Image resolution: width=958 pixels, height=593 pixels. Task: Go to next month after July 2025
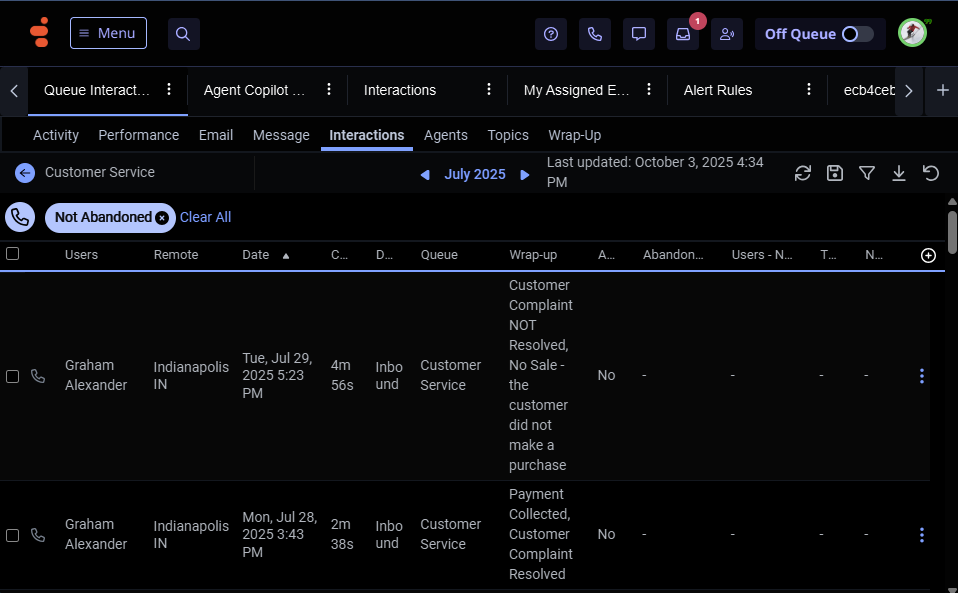point(525,174)
